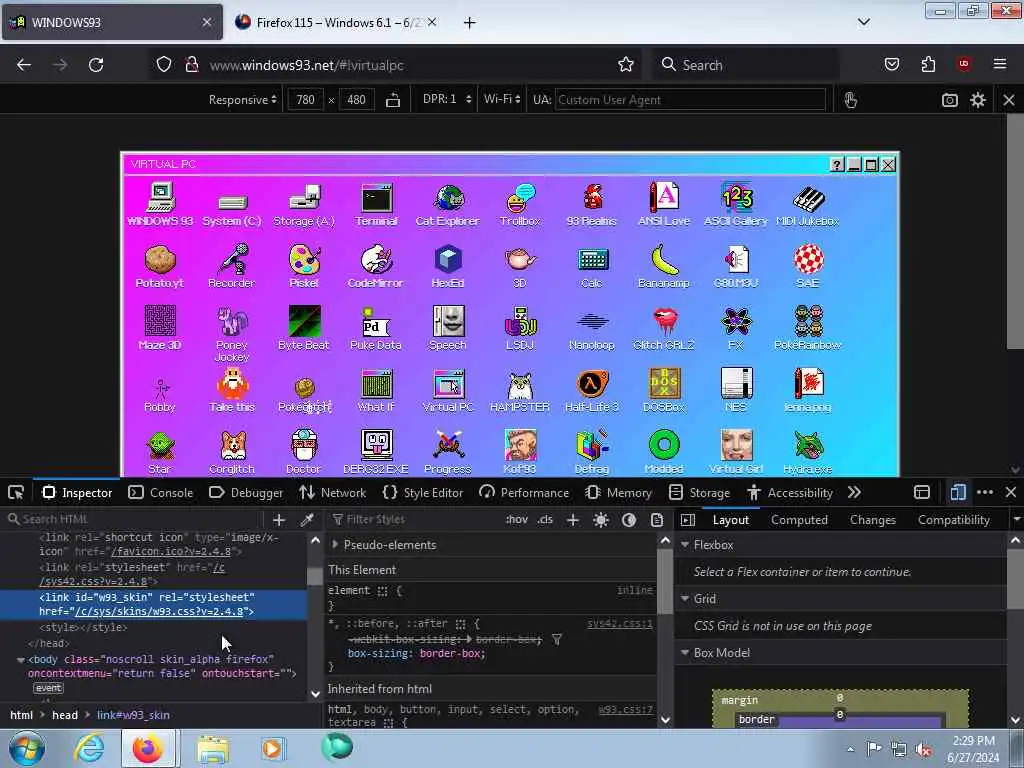
Task: Launch the Half-Life 3 icon
Action: point(592,391)
